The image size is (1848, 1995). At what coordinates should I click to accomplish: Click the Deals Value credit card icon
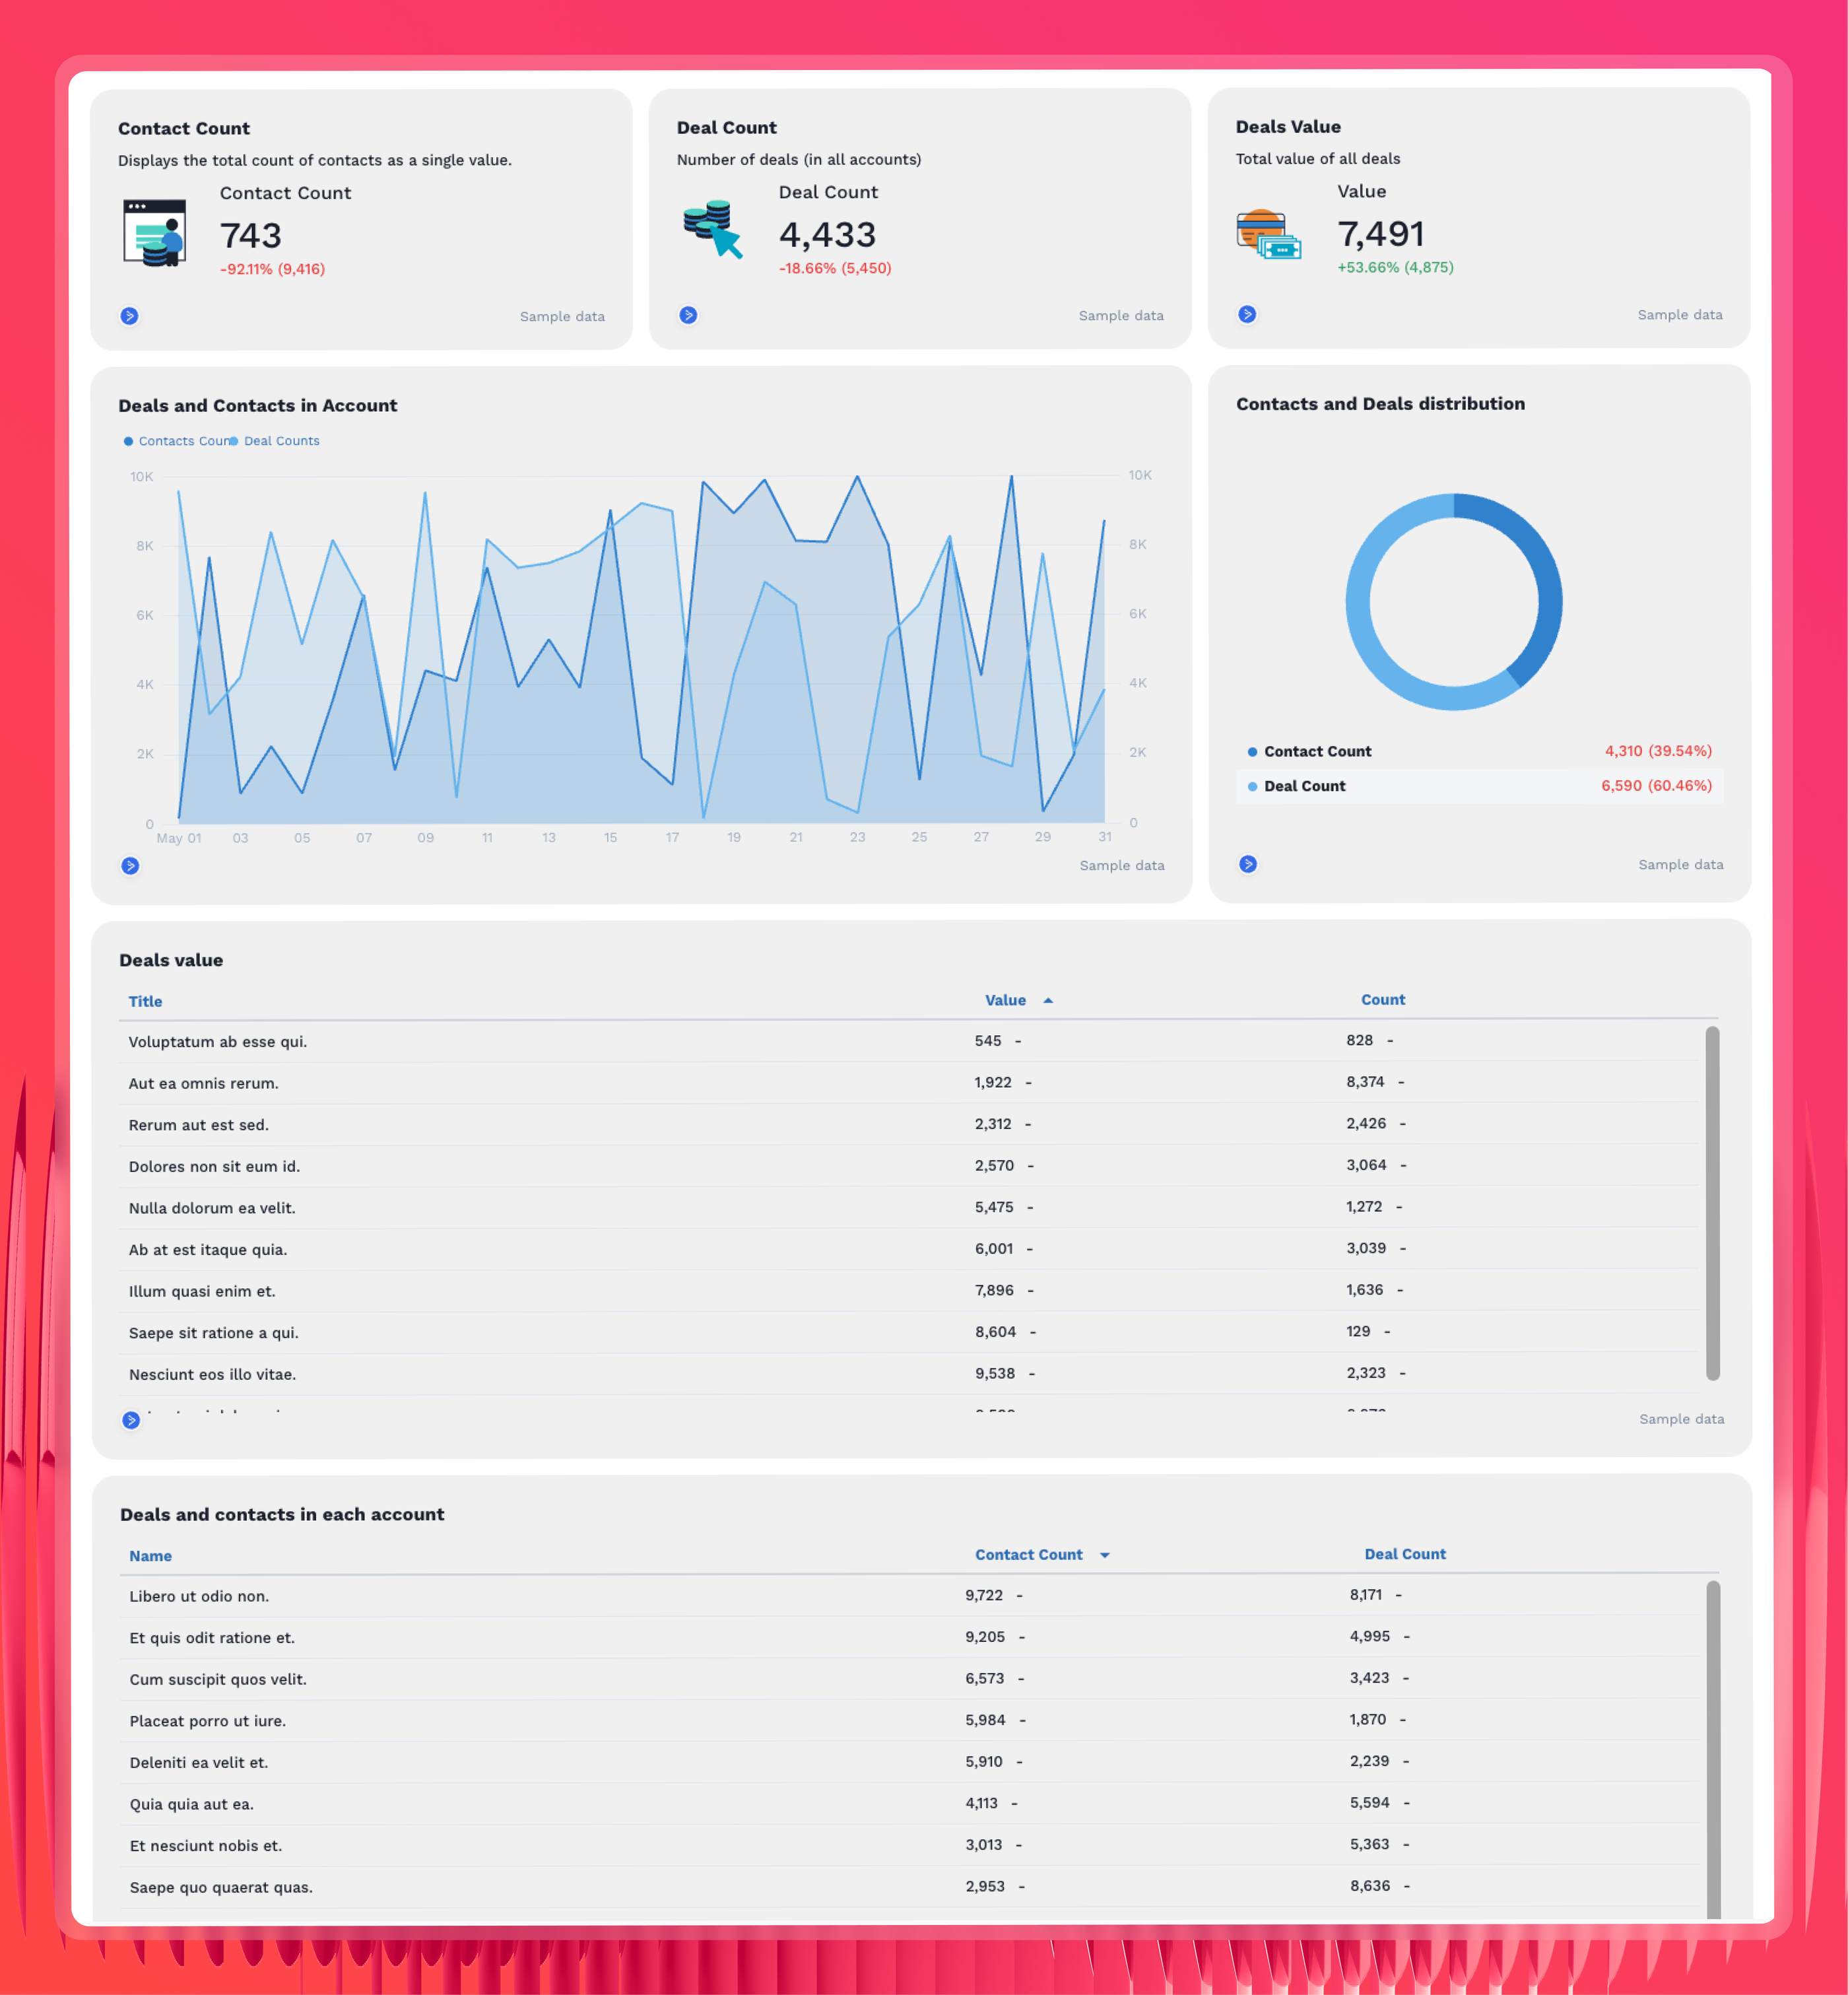pyautogui.click(x=1269, y=235)
